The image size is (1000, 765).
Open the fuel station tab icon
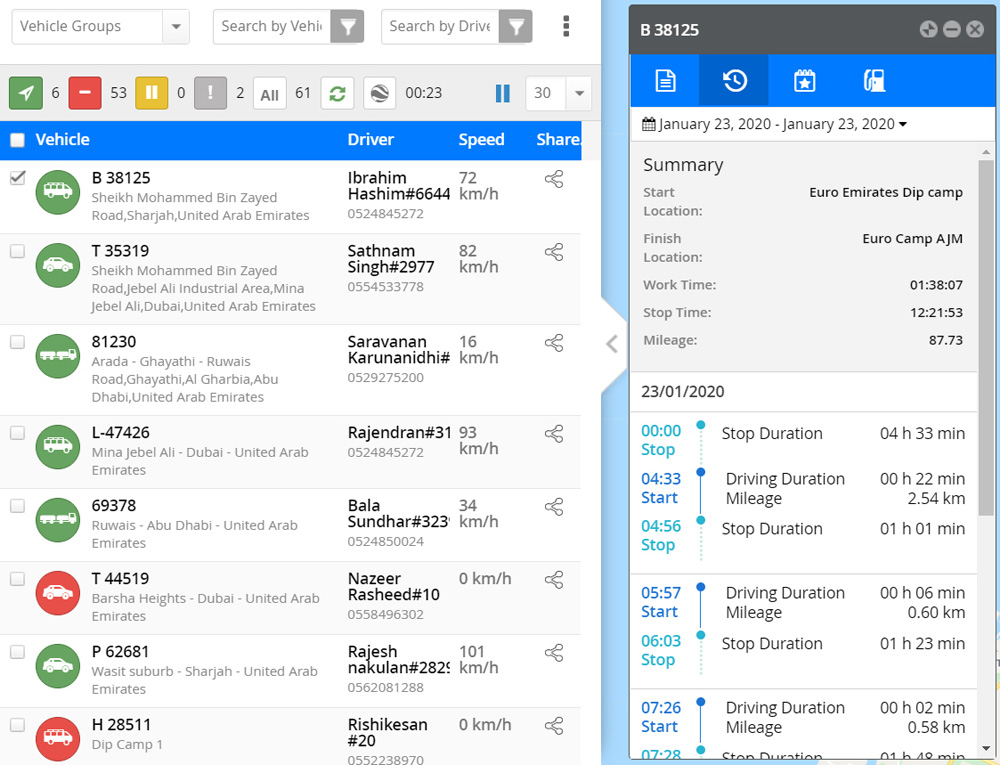pos(873,81)
